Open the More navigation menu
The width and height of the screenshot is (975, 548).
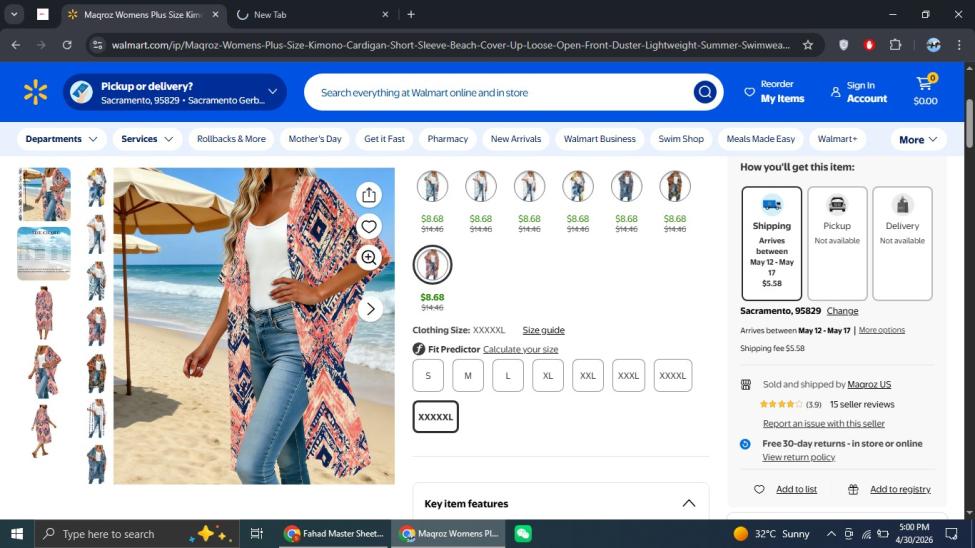tap(918, 139)
